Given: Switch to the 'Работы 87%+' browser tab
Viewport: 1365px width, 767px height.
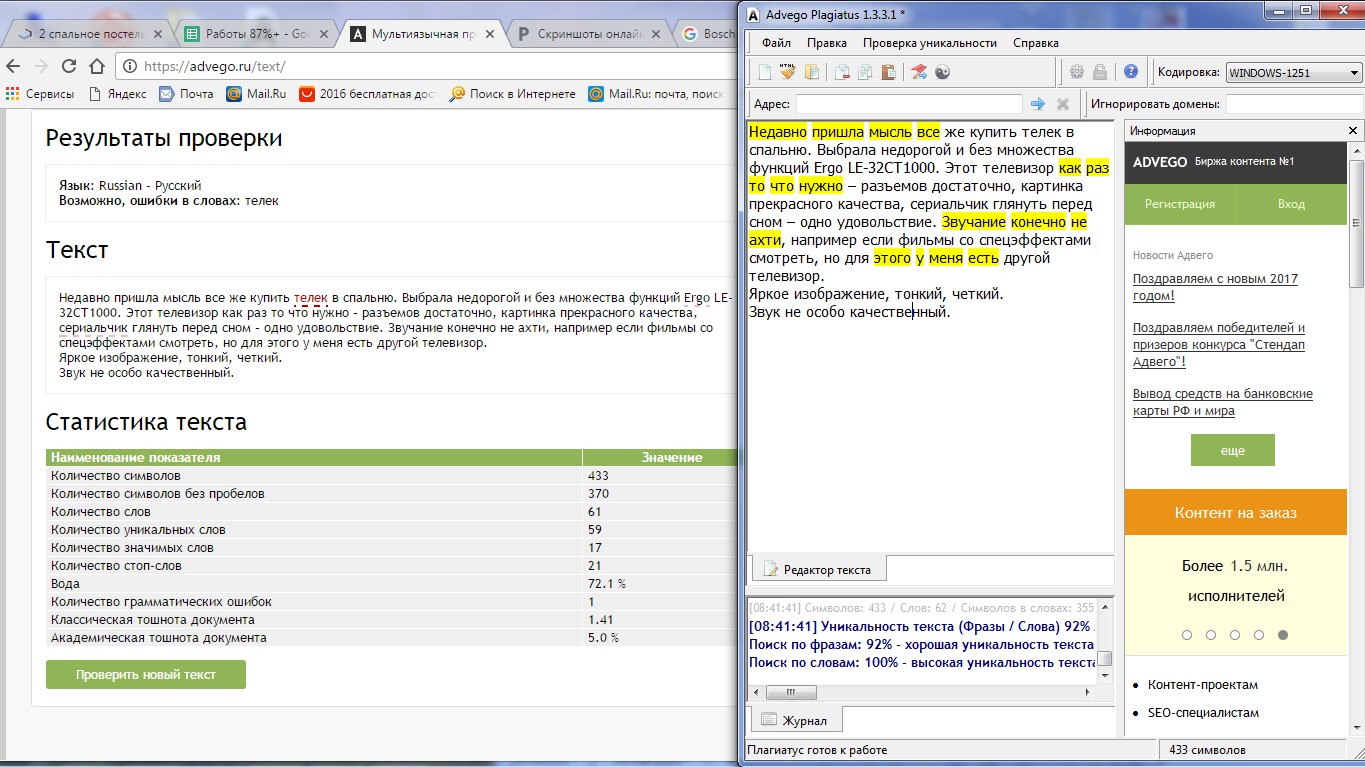Looking at the screenshot, I should (255, 33).
